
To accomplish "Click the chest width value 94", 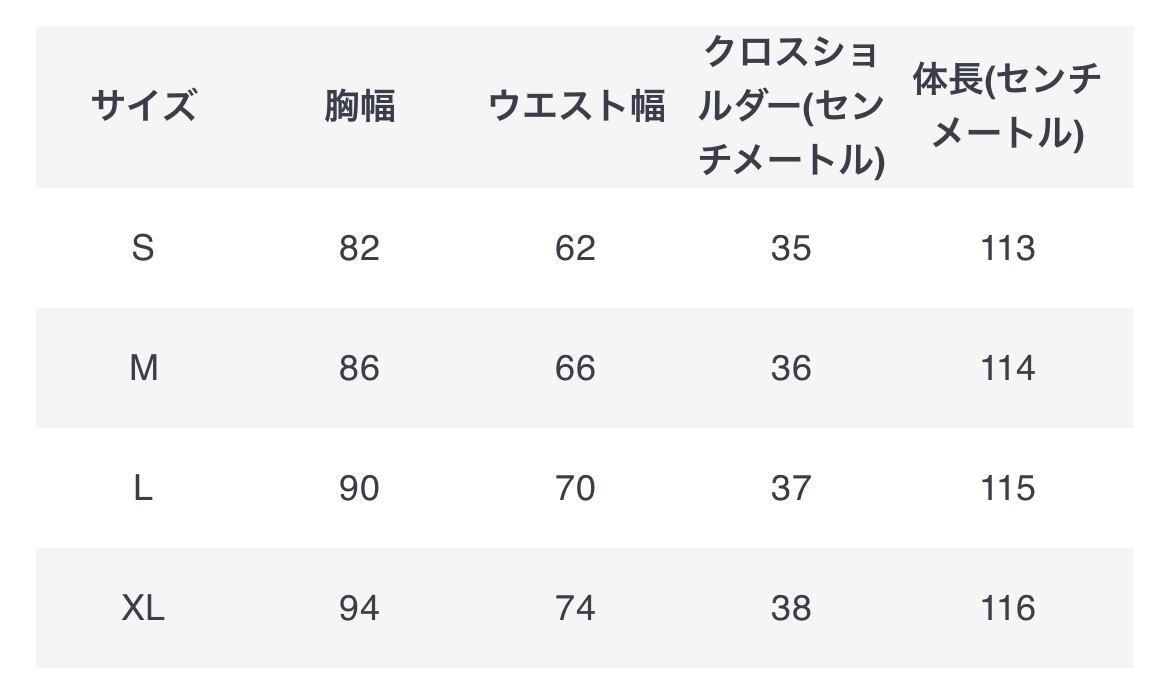I will (x=359, y=608).
